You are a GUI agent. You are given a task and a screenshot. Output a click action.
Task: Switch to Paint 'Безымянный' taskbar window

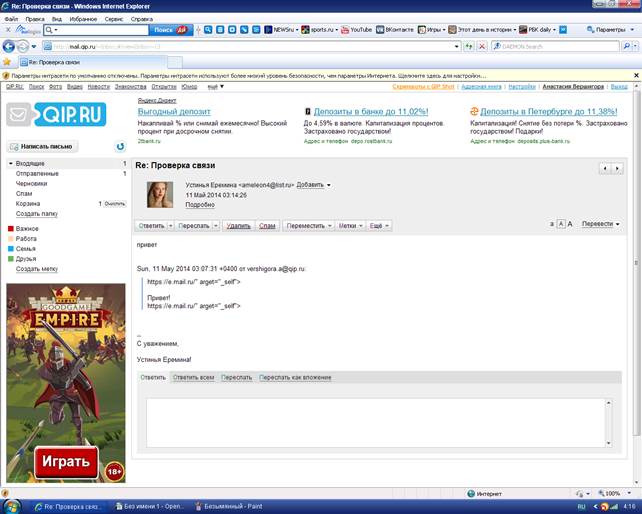pyautogui.click(x=228, y=507)
